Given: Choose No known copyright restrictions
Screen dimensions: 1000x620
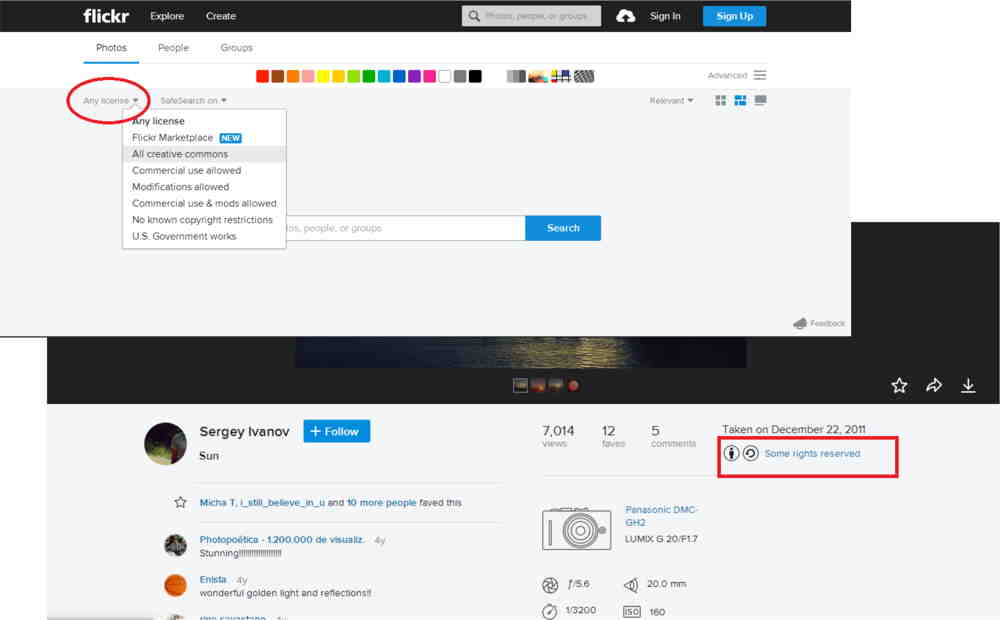Looking at the screenshot, I should pos(204,220).
